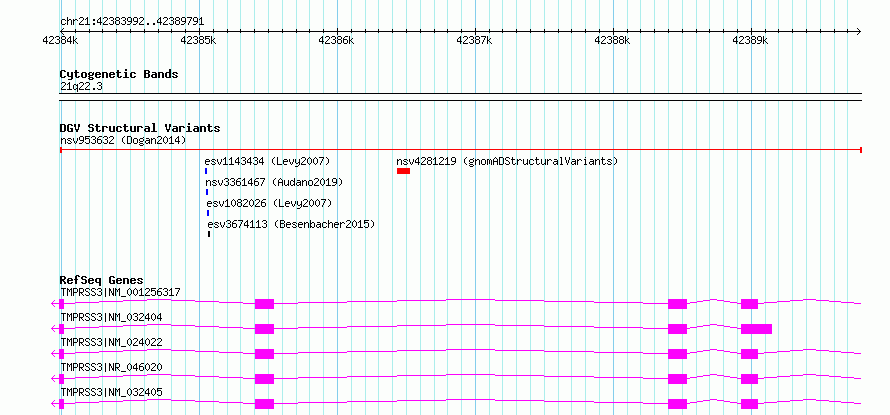
Task: Click NM_032404 exon near 42388.5k
Action: [x=677, y=329]
